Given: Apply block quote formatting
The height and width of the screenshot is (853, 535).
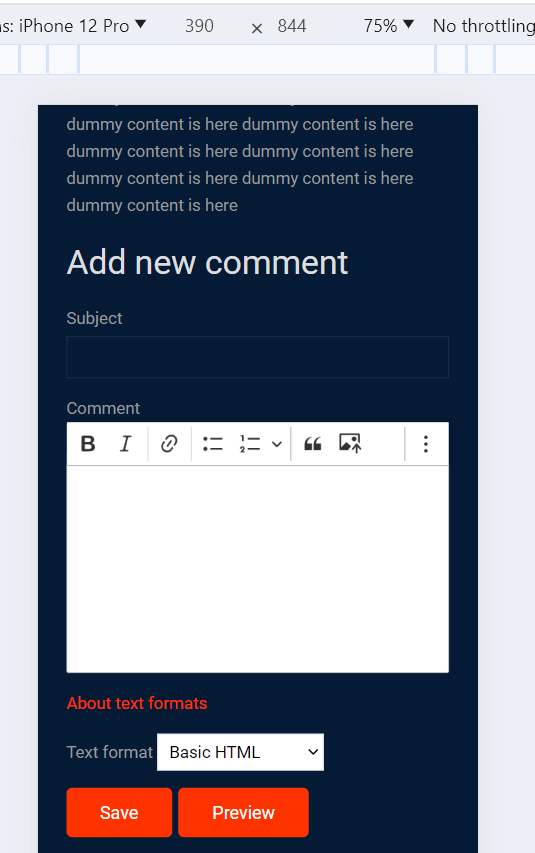Looking at the screenshot, I should tap(312, 444).
